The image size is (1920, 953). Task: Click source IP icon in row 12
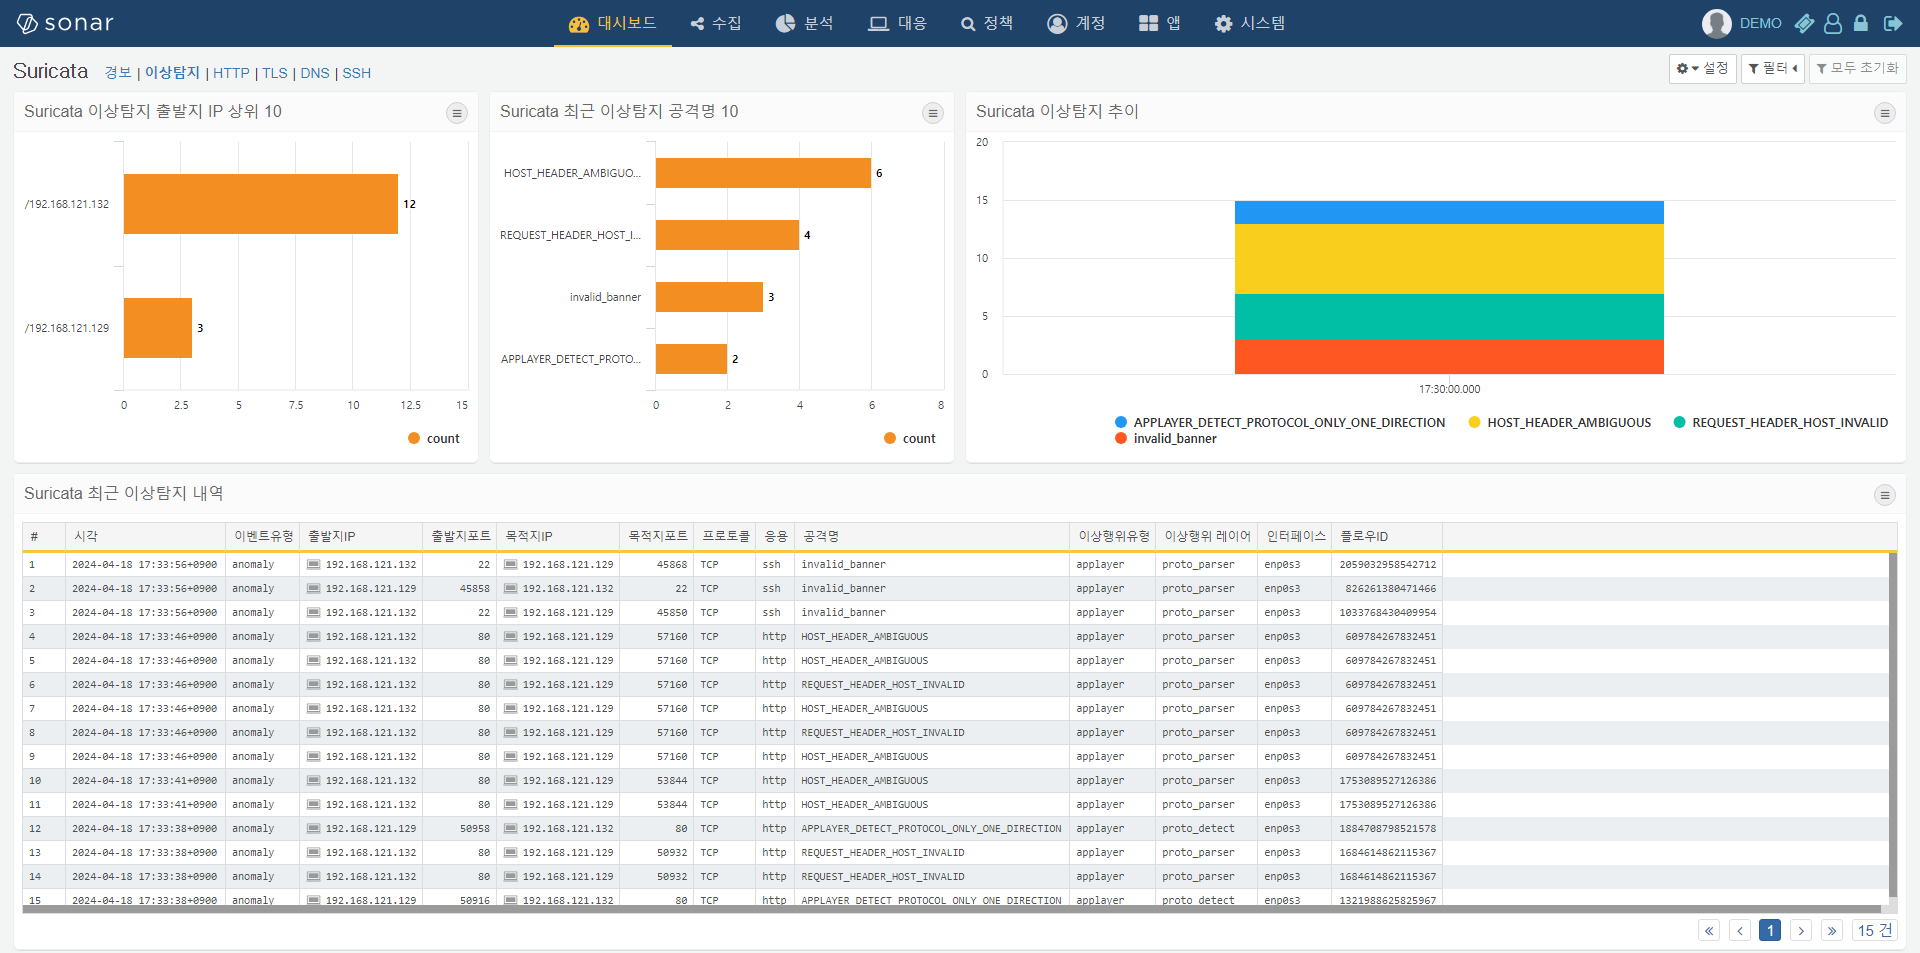tap(314, 829)
